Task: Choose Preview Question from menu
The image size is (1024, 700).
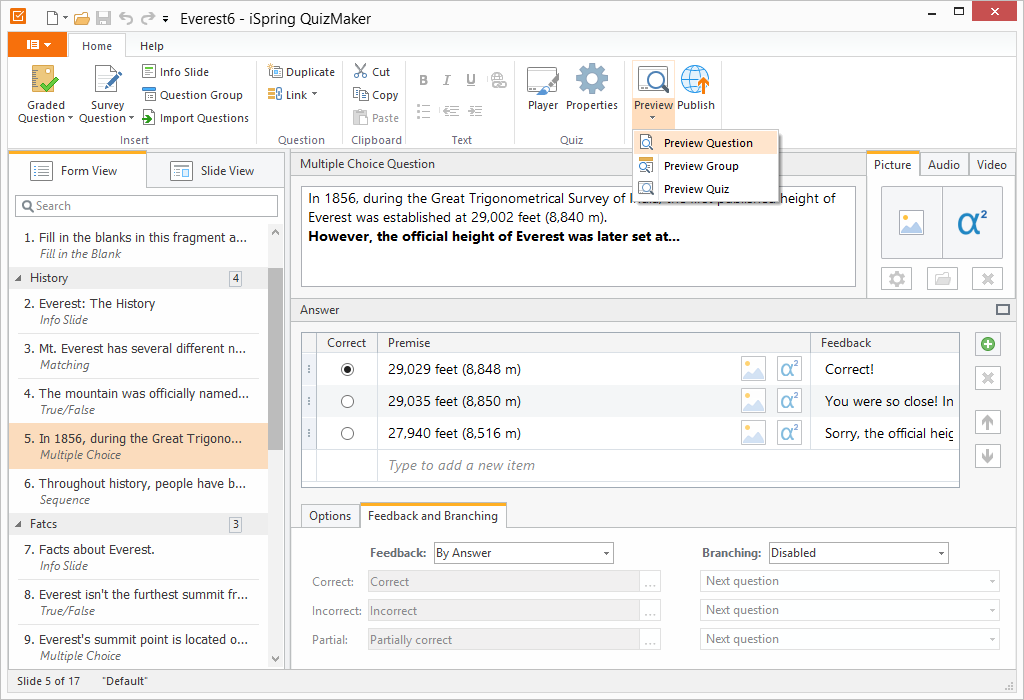Action: click(x=706, y=143)
